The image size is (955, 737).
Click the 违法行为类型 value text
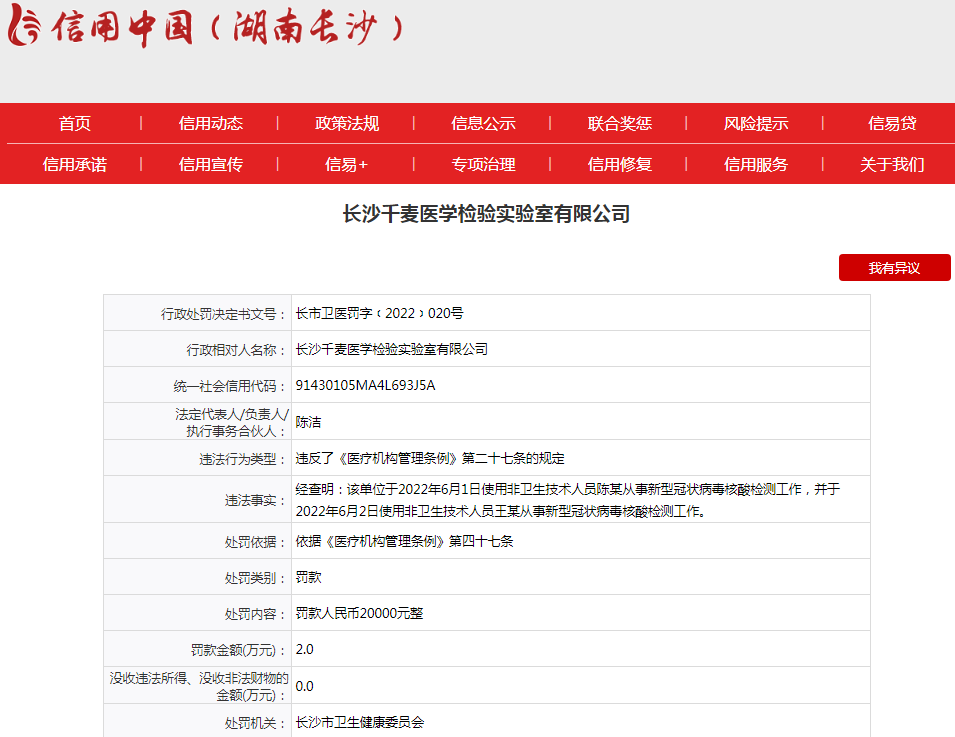click(430, 458)
